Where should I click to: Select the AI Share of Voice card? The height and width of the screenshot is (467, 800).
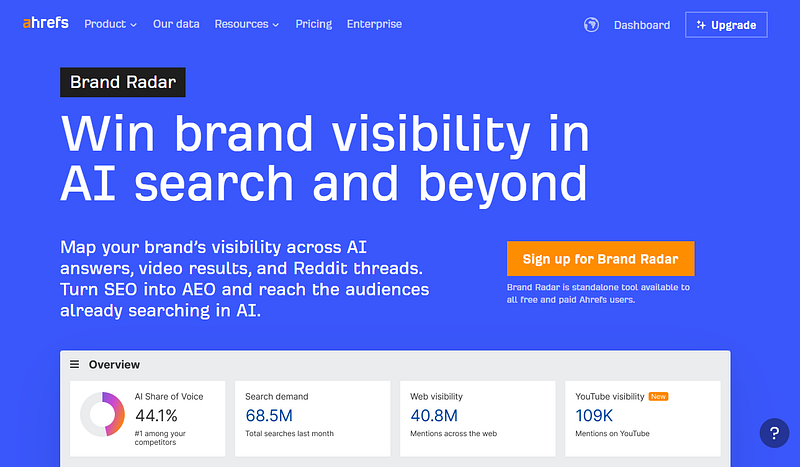pos(147,419)
